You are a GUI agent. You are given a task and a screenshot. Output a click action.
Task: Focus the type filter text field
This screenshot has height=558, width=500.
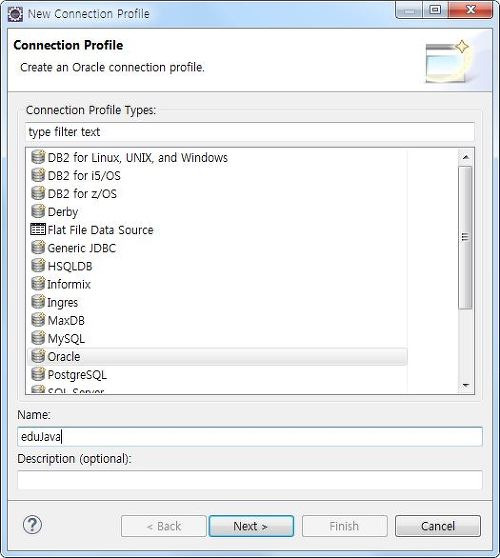click(x=250, y=132)
